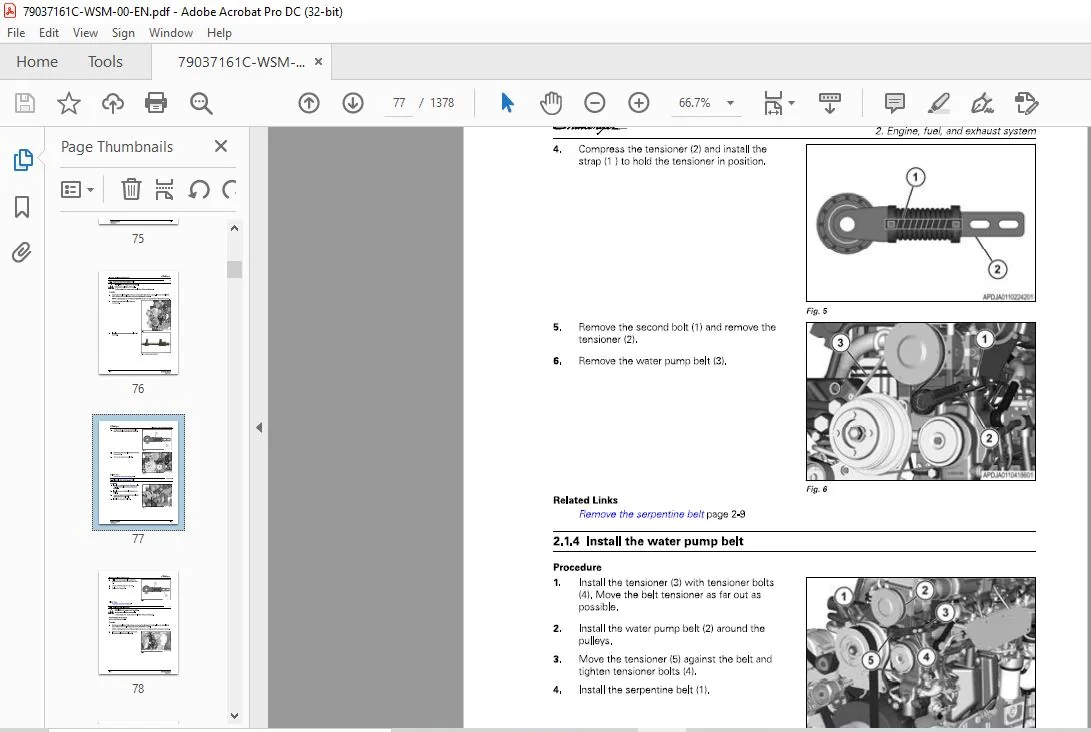Image resolution: width=1091 pixels, height=732 pixels.
Task: Select the Highlight text tool
Action: pos(939,103)
